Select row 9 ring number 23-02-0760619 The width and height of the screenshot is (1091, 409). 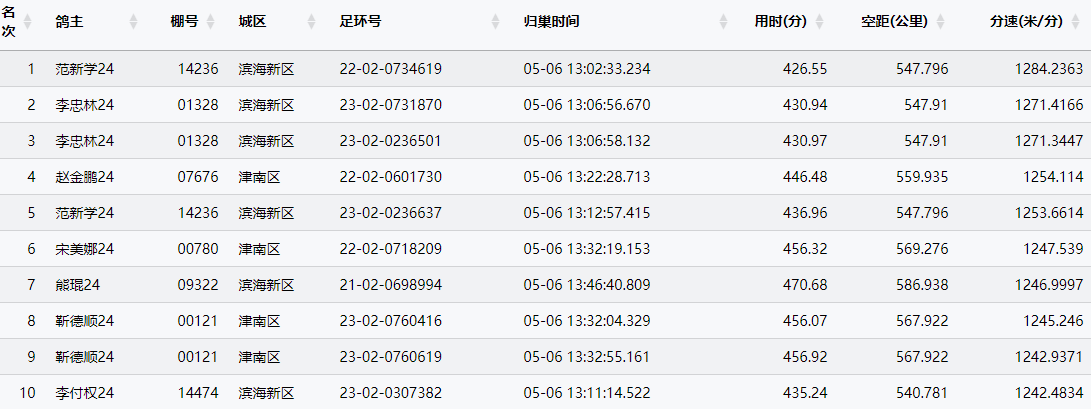point(391,357)
